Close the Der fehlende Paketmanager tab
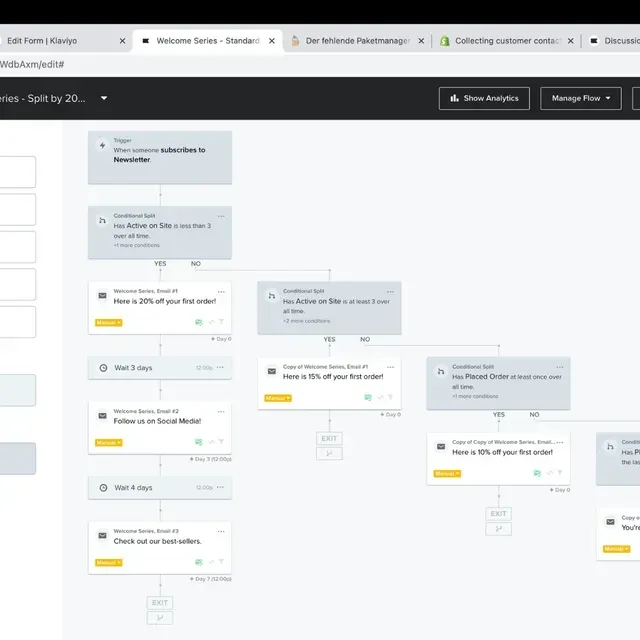 (421, 41)
